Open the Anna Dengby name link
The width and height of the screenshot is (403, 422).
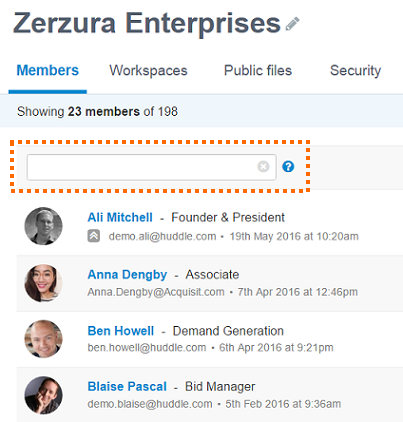tap(127, 275)
